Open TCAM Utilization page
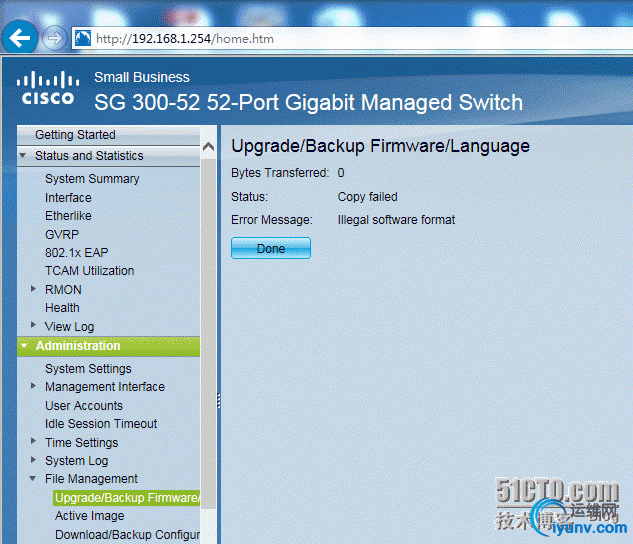633x544 pixels. (x=90, y=271)
